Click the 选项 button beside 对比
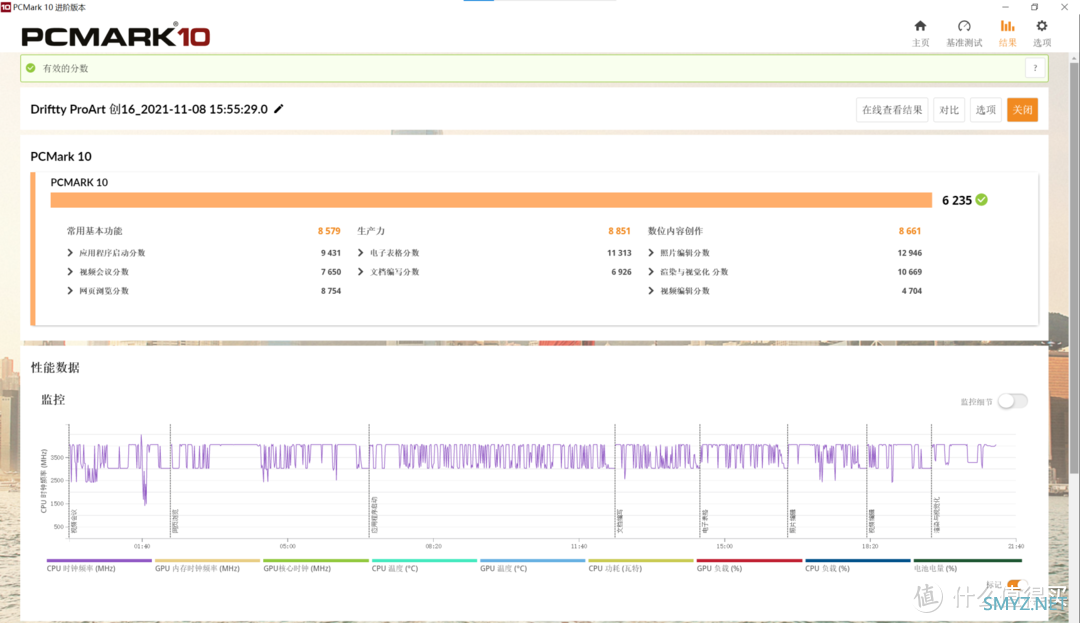The height and width of the screenshot is (623, 1080). pos(986,110)
